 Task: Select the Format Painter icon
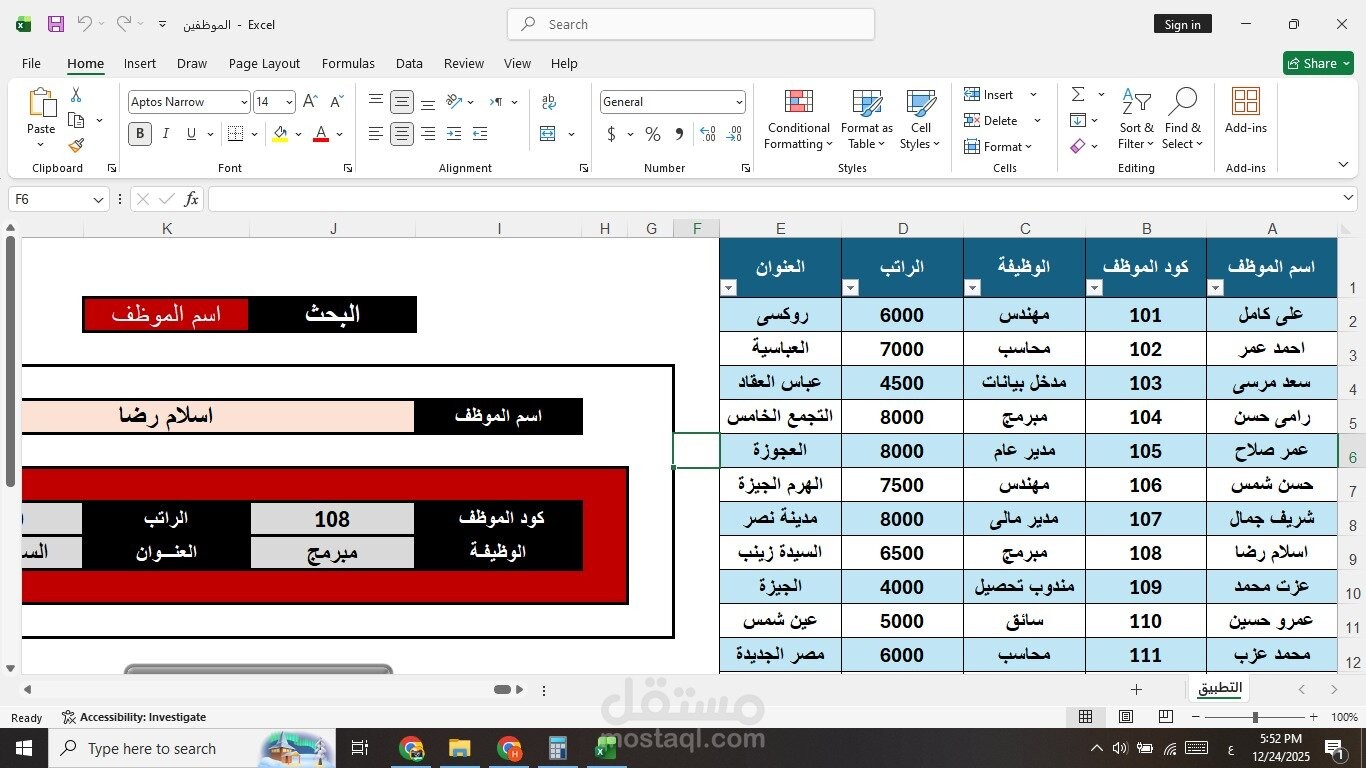click(x=75, y=145)
